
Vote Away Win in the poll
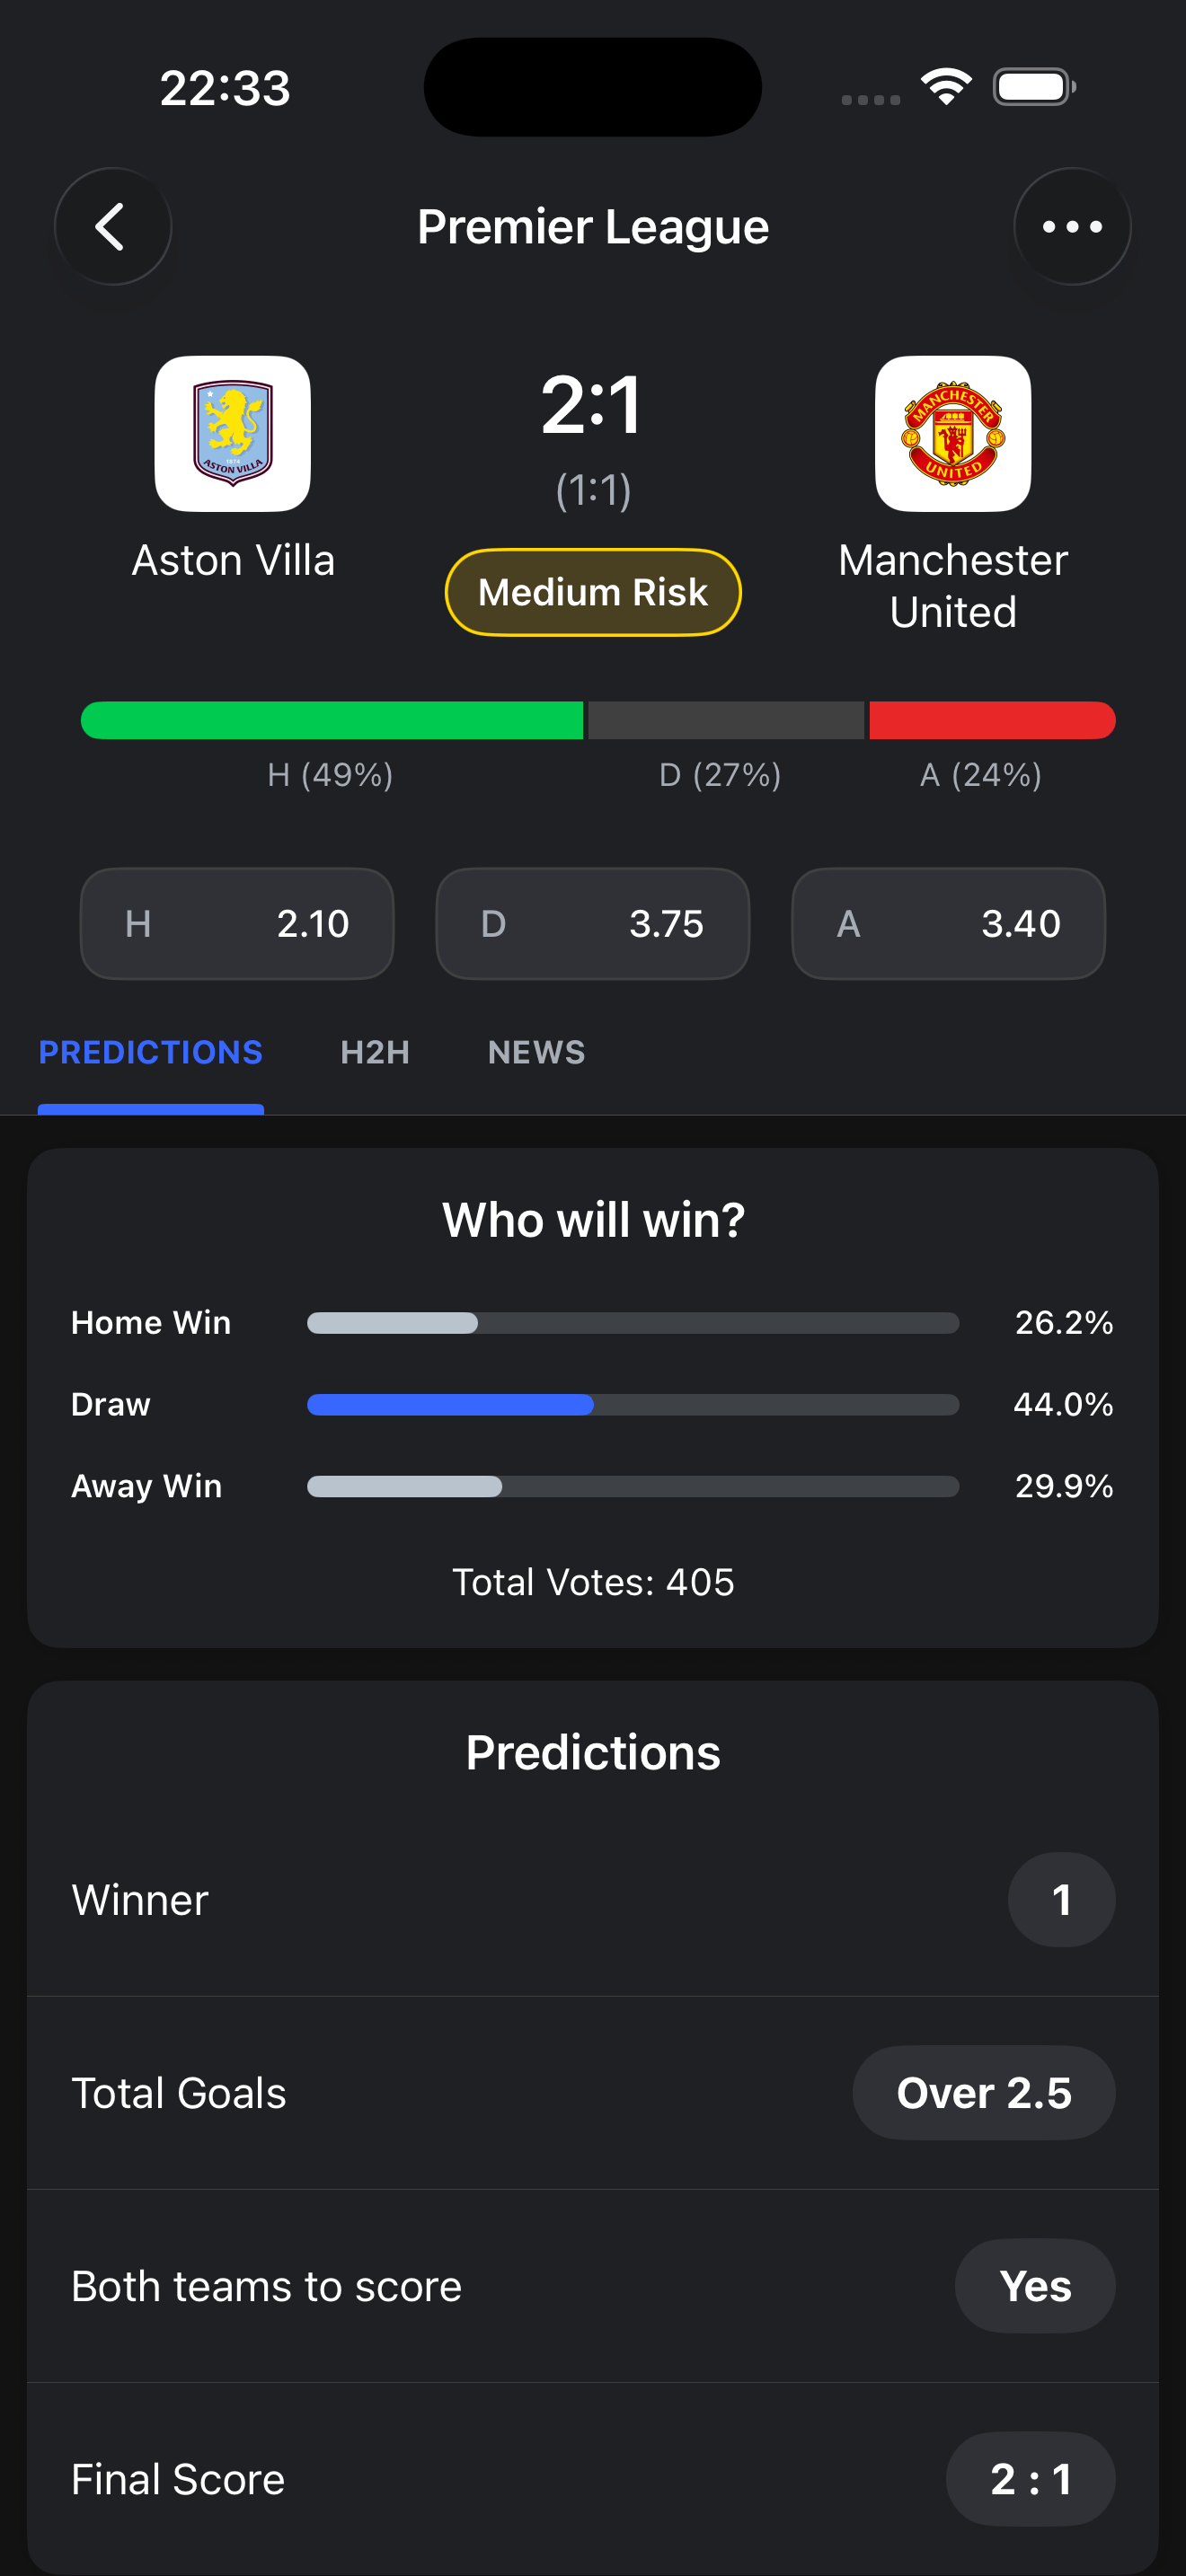(632, 1487)
